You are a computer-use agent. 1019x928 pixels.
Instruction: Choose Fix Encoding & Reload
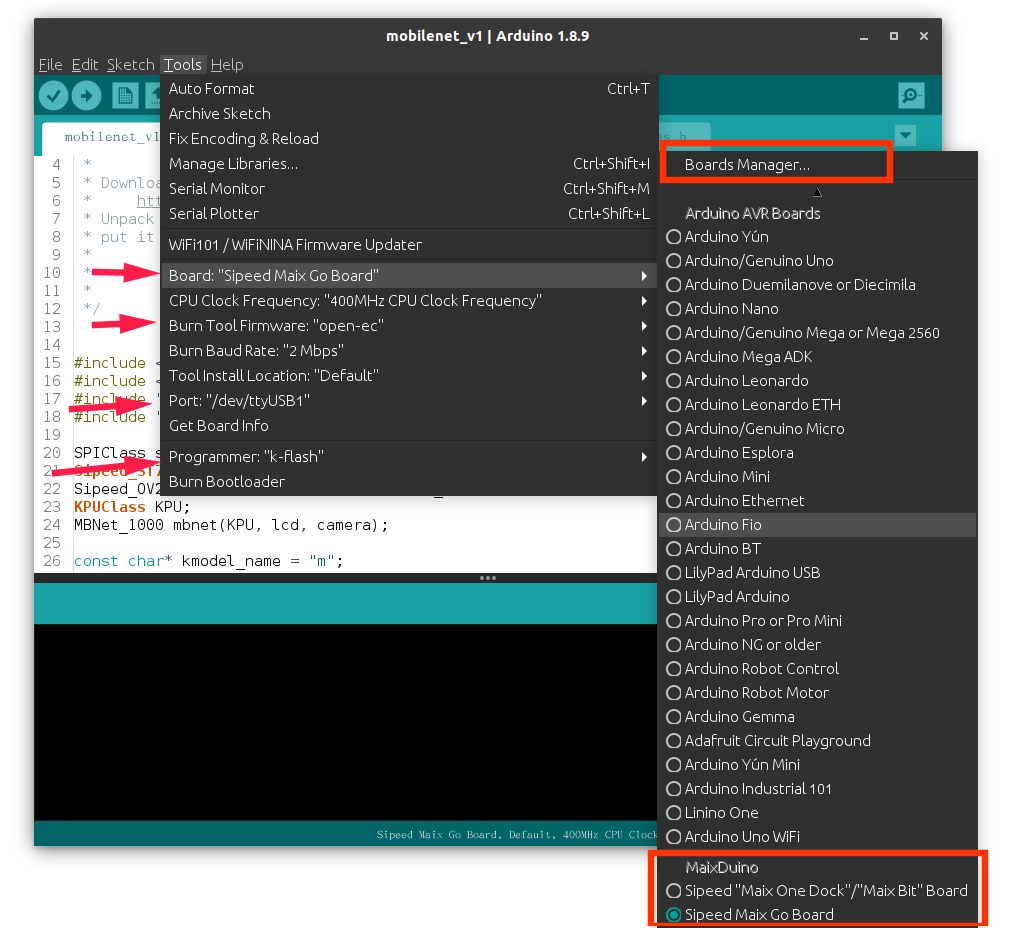(x=409, y=139)
